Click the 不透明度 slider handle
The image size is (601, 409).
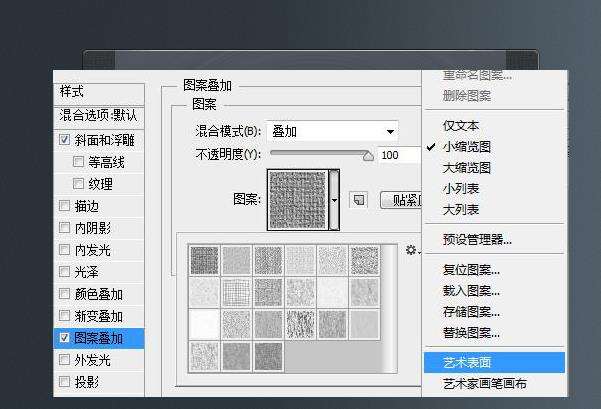tap(368, 155)
